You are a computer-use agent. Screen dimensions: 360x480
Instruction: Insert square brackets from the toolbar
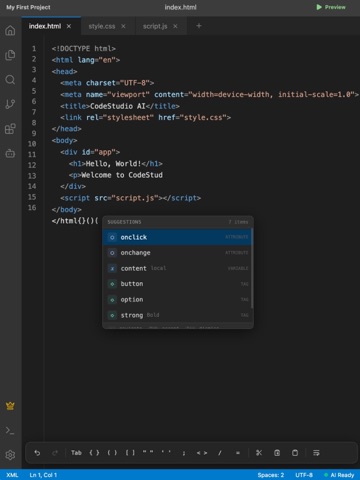130,453
